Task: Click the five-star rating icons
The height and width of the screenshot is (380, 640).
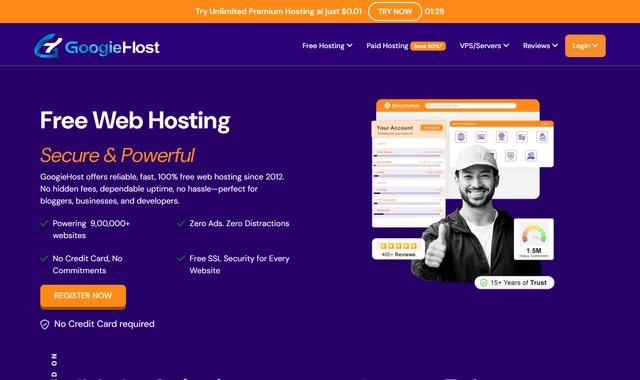Action: (398, 246)
